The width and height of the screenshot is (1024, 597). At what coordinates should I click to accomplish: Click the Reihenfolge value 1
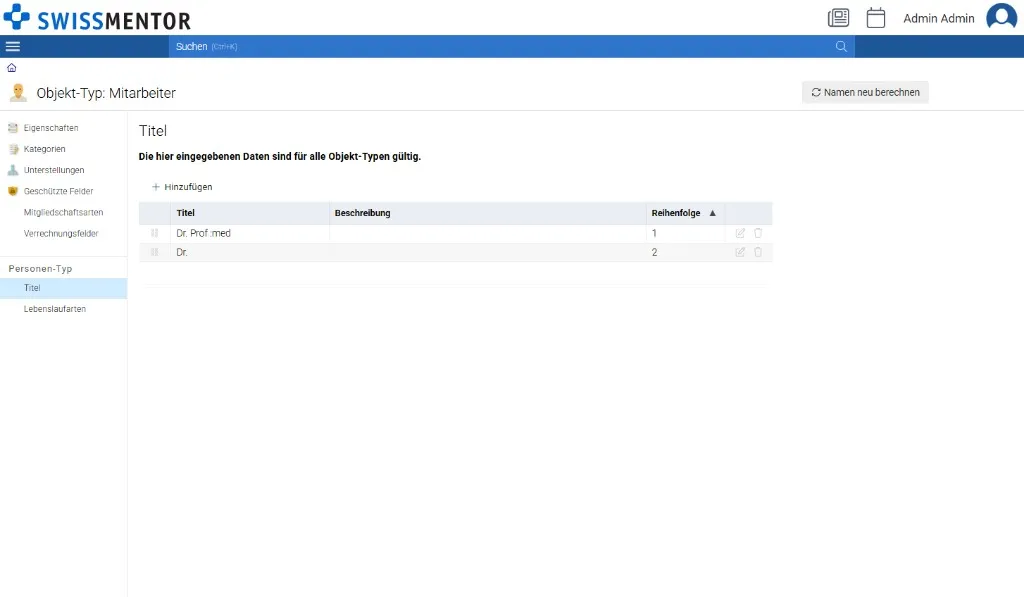click(654, 233)
